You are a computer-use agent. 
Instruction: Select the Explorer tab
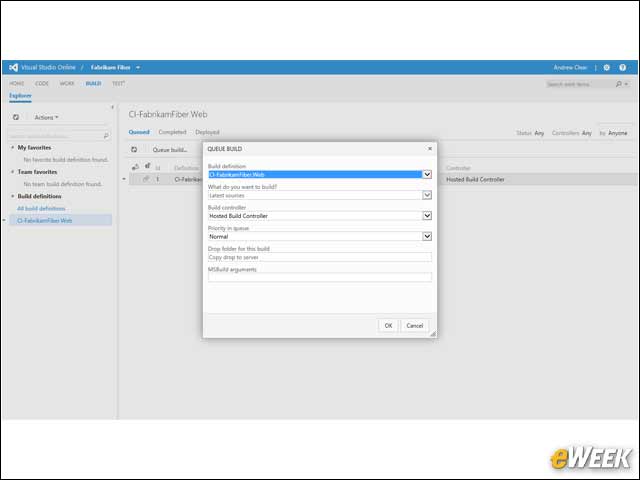(20, 96)
